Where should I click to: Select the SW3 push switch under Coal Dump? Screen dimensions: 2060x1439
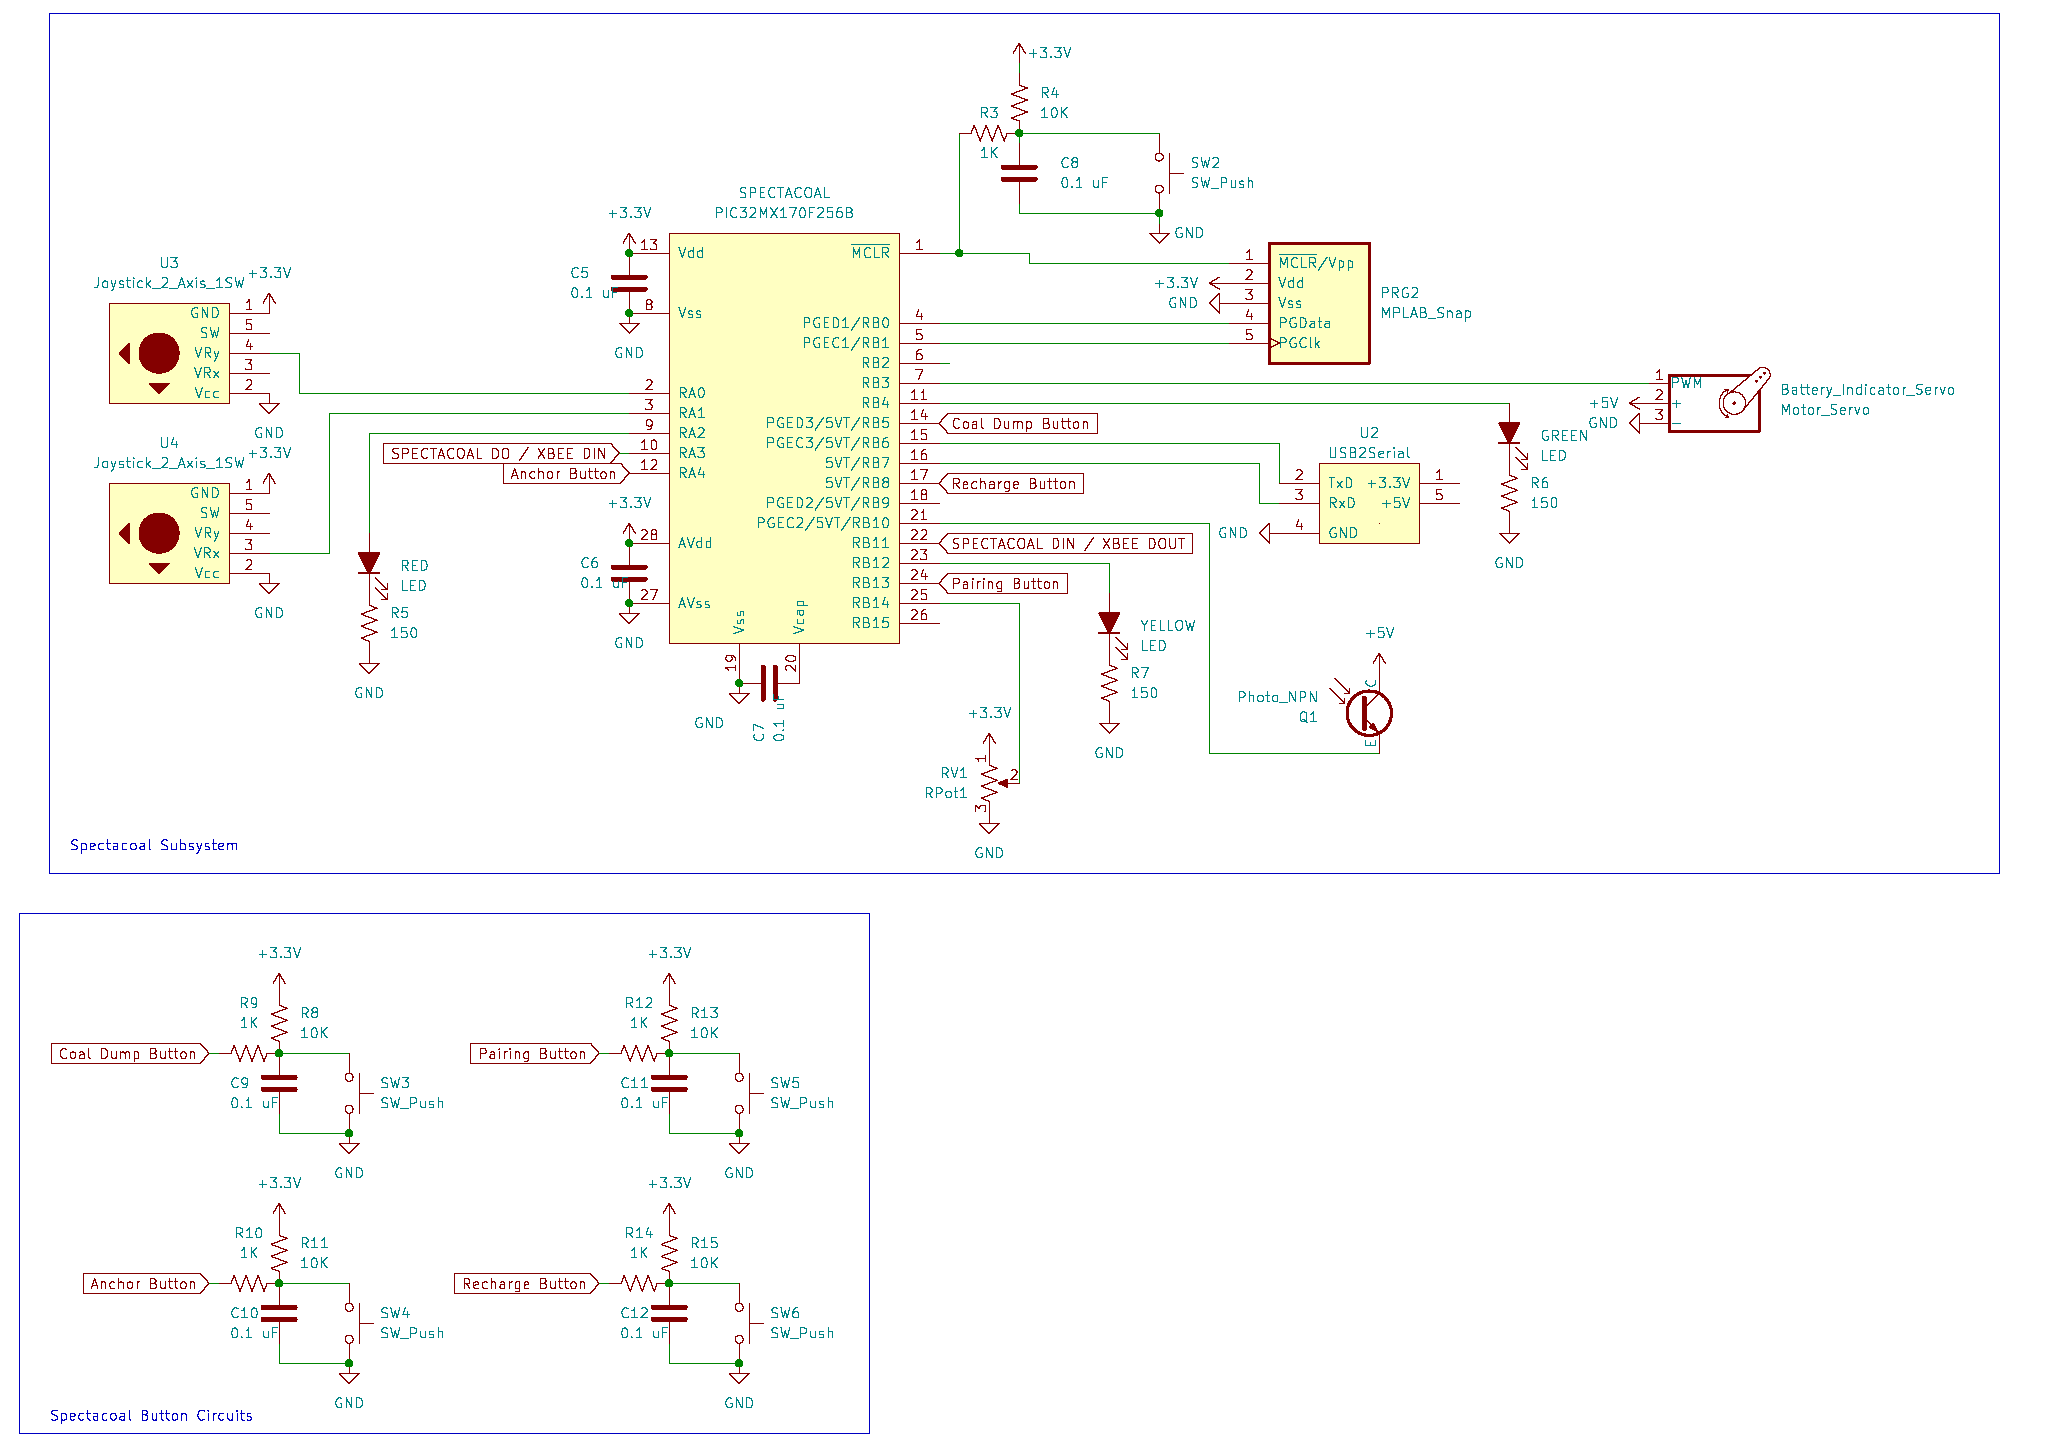click(x=354, y=1092)
